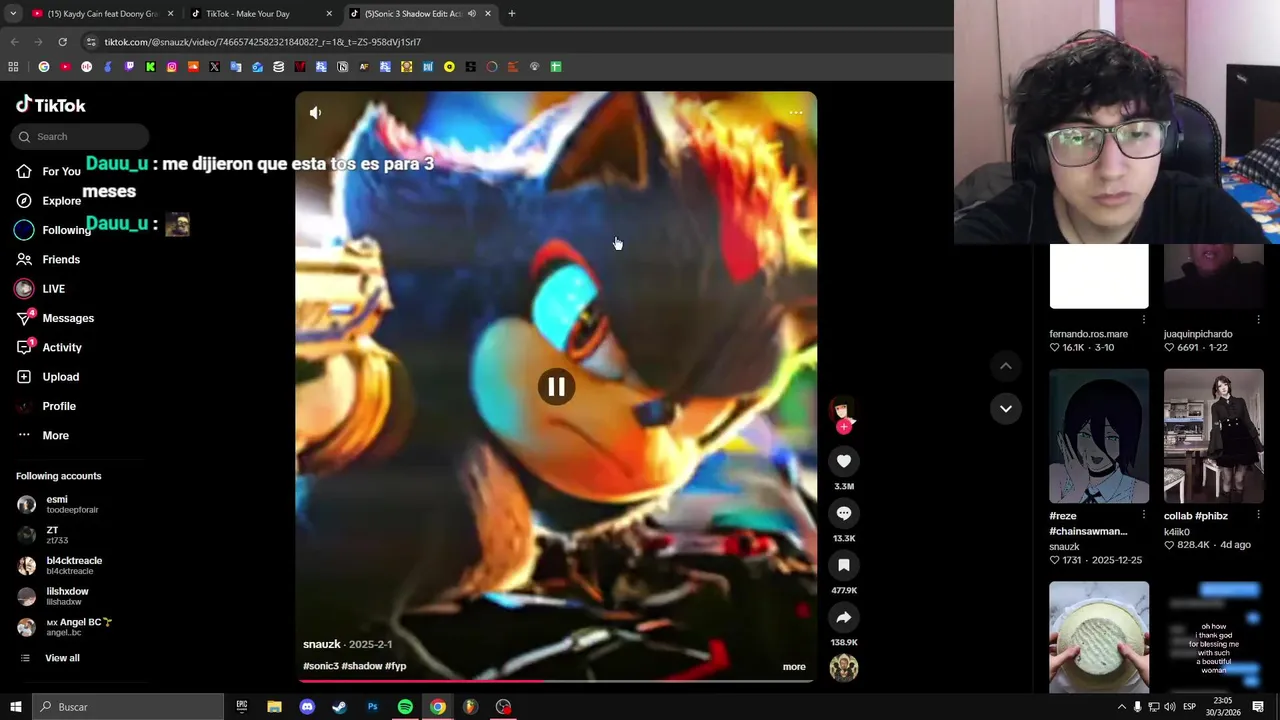
Task: Share video using the arrow icon
Action: 844,617
